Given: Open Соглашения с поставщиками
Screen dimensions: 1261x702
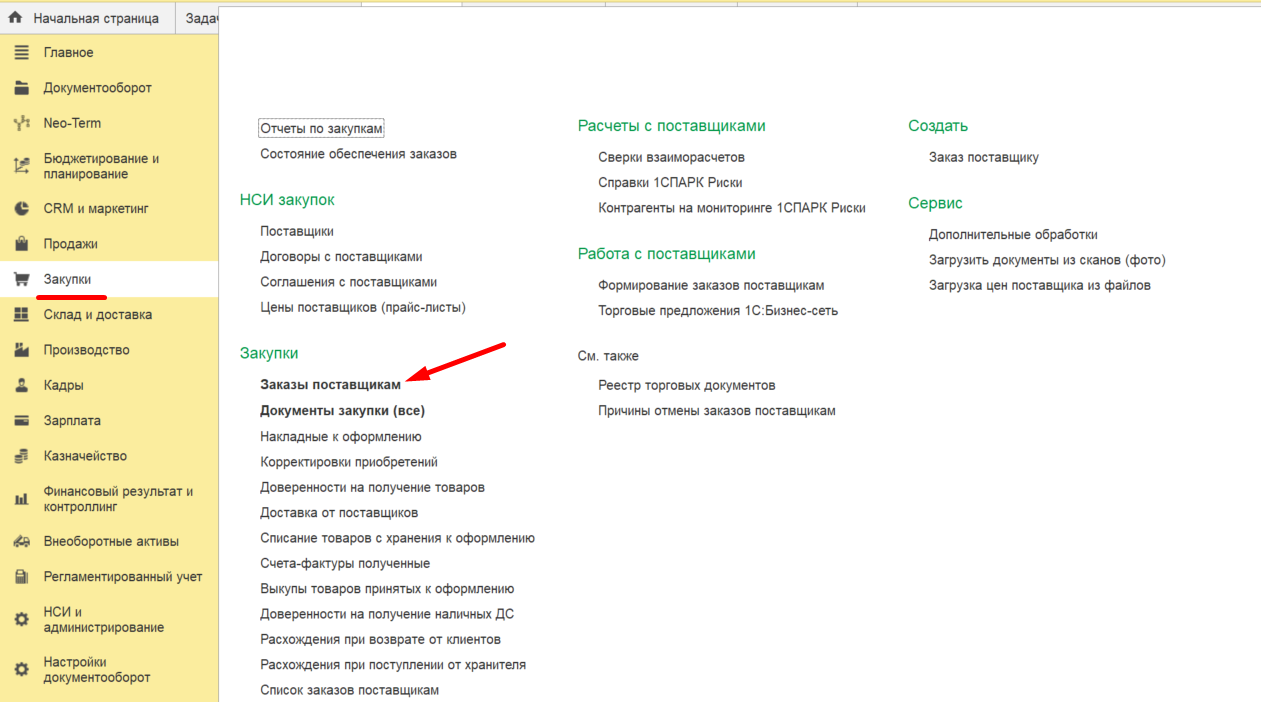Looking at the screenshot, I should click(x=348, y=282).
